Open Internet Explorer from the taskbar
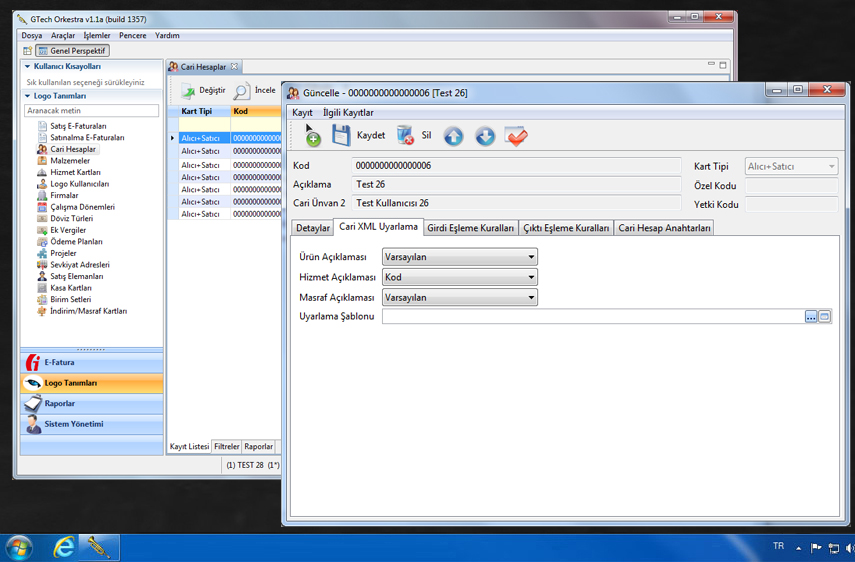855x562 pixels. click(x=63, y=547)
